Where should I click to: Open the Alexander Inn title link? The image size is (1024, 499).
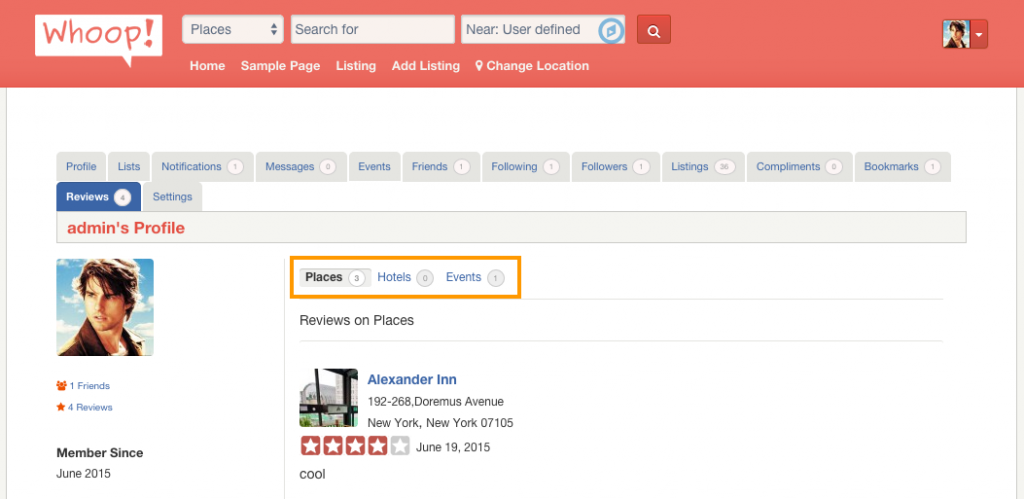point(412,379)
